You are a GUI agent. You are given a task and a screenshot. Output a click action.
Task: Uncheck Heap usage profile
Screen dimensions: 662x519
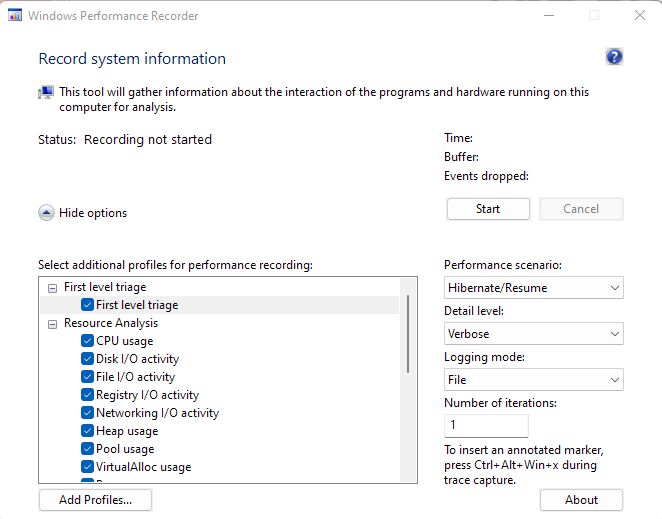pos(87,431)
